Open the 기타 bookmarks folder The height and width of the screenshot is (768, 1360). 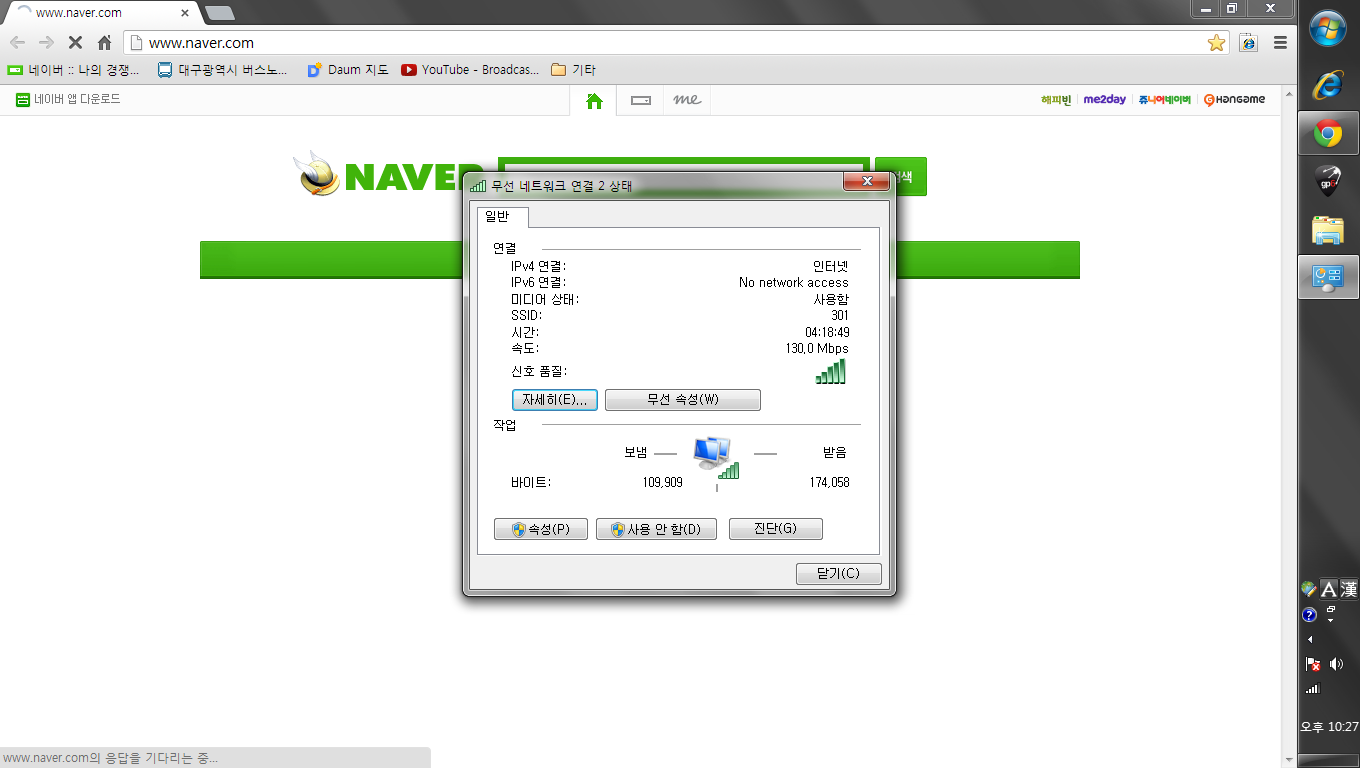click(x=573, y=70)
